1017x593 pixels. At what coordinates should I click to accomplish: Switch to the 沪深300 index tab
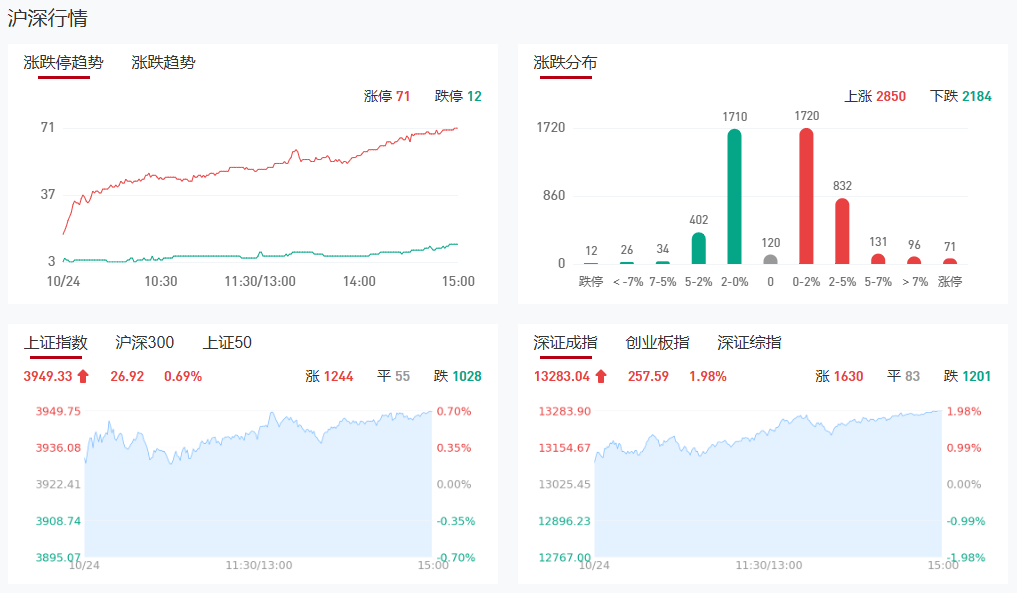[x=145, y=343]
